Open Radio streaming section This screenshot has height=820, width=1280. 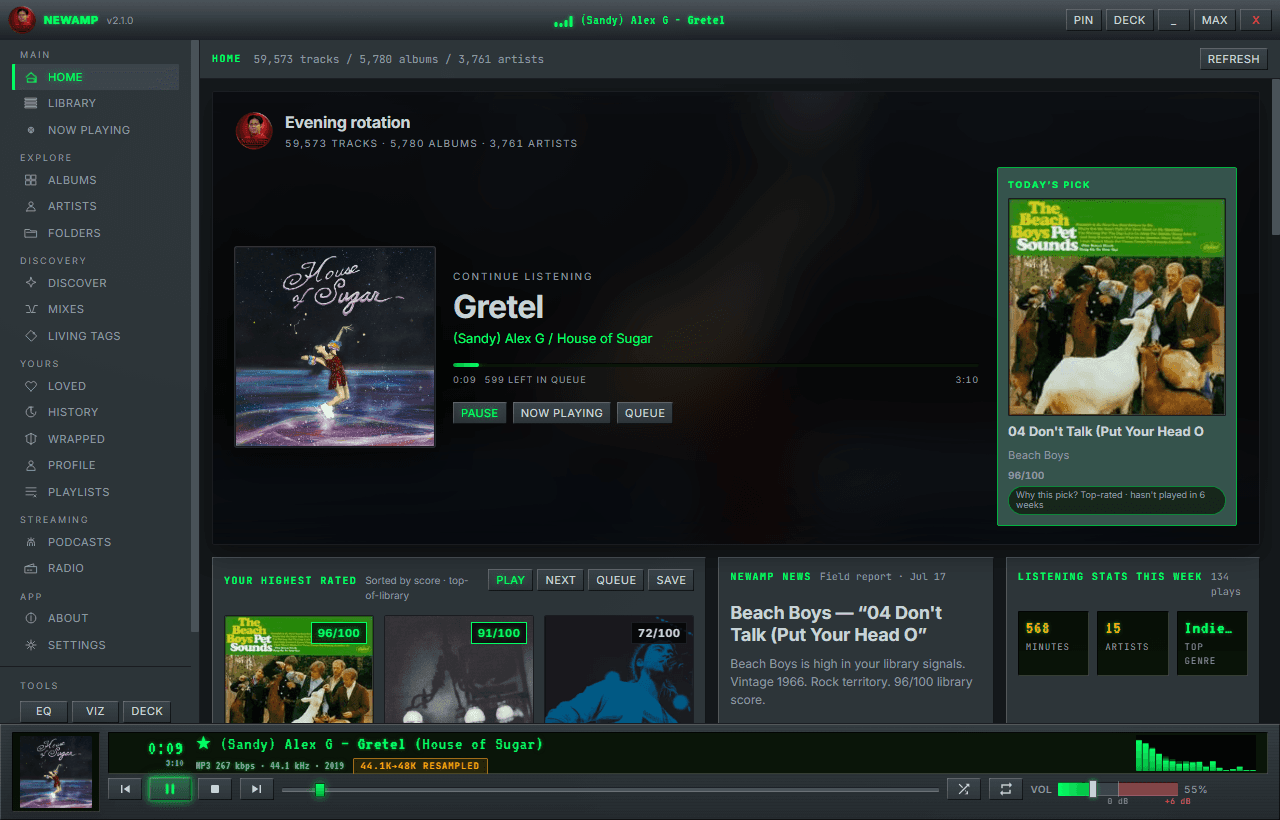click(96, 568)
